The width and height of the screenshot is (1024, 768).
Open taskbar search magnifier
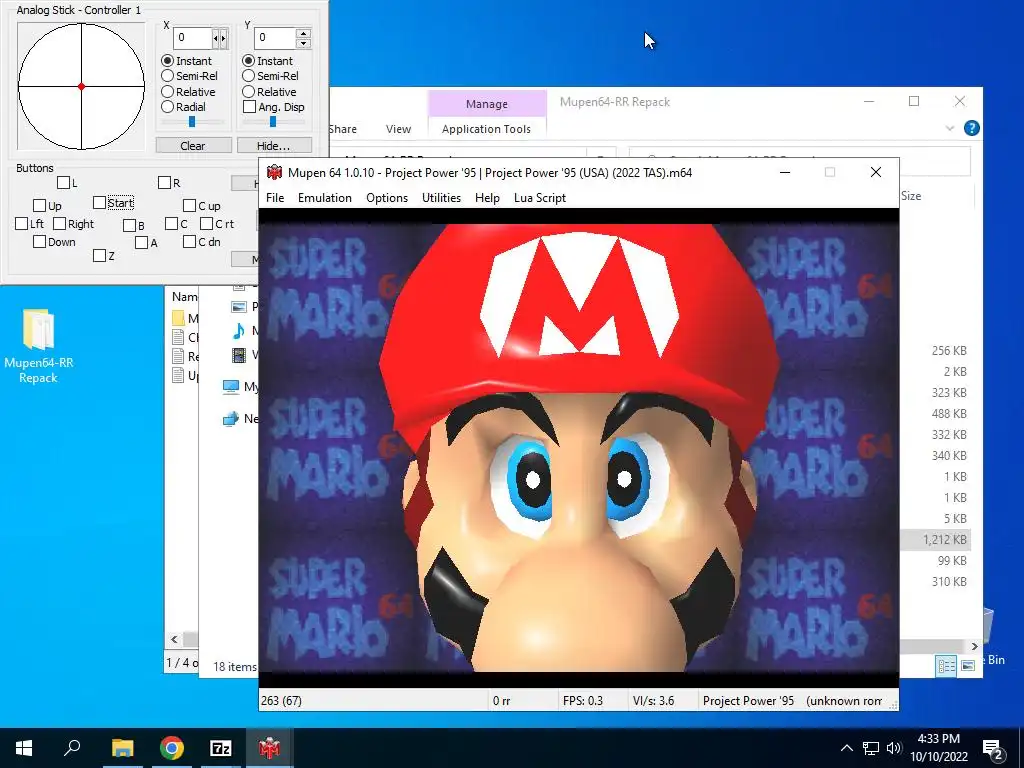72,748
